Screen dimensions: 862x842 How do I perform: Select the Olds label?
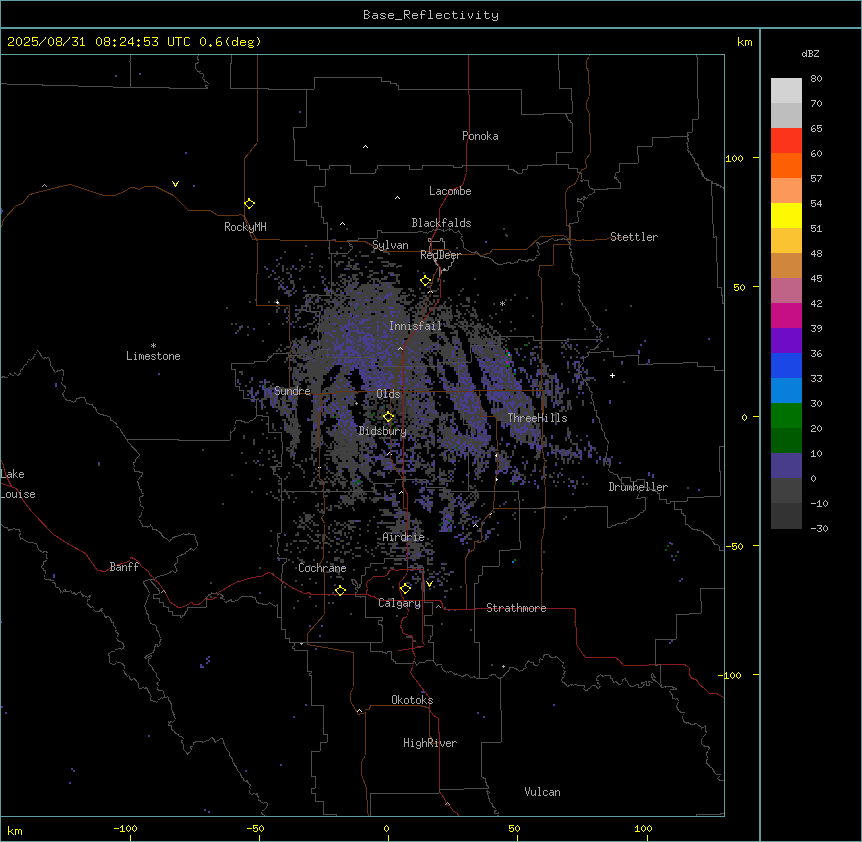[388, 394]
